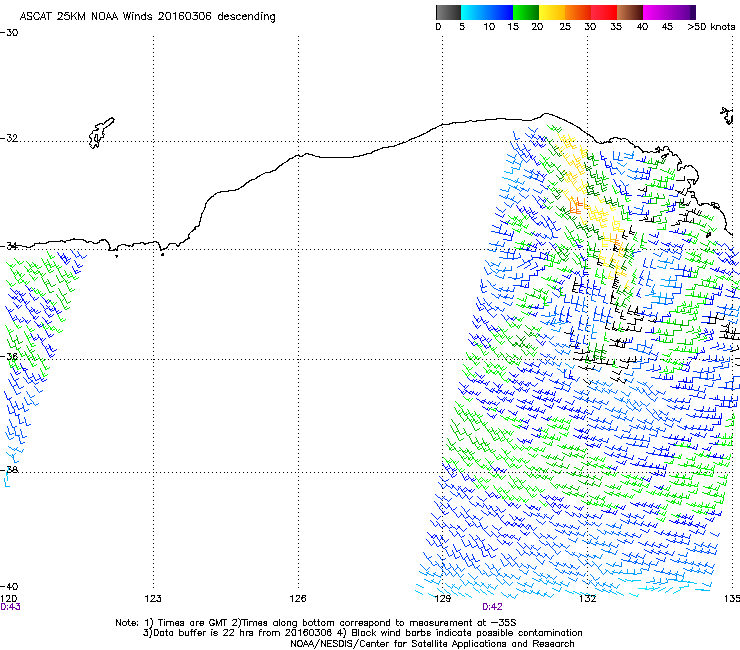Click the orange 25-30 knots legend segment
This screenshot has width=740, height=650.
pos(578,12)
